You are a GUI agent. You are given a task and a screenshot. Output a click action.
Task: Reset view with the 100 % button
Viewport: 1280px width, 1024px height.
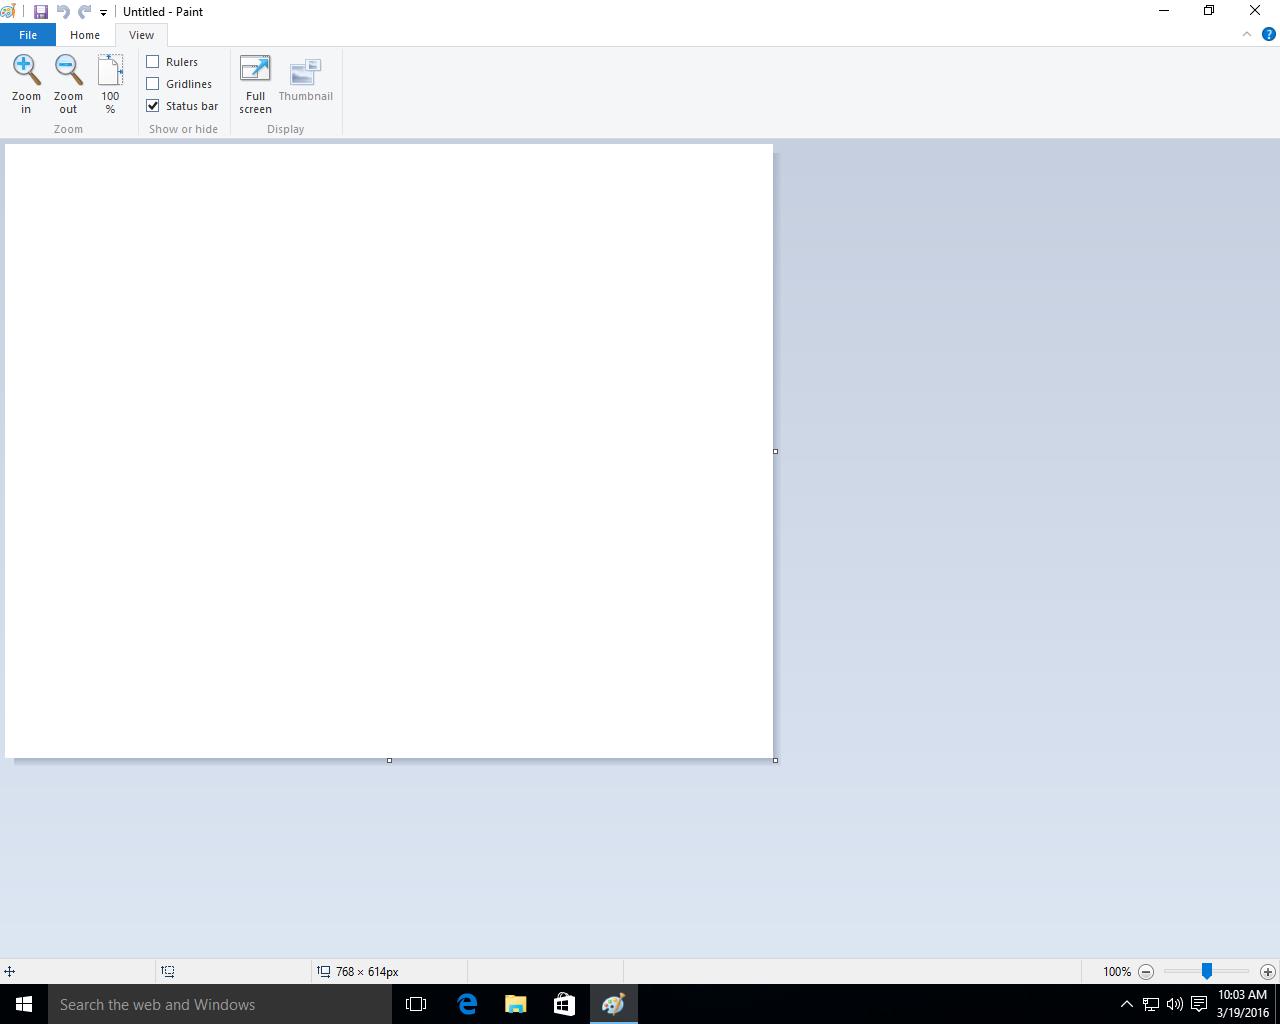point(110,84)
